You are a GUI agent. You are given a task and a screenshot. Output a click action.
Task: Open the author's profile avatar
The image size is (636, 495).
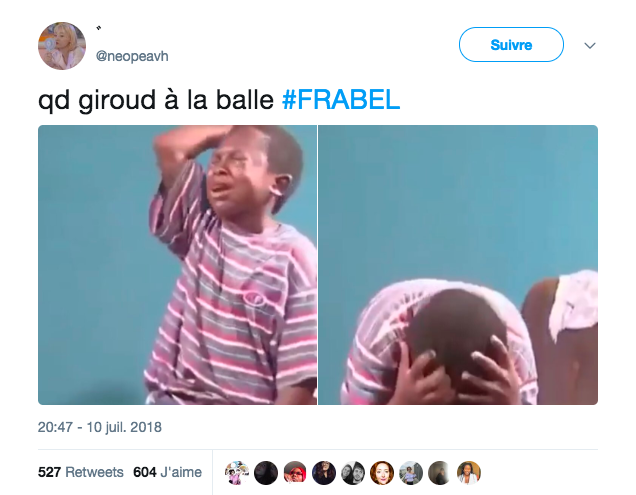(x=62, y=46)
